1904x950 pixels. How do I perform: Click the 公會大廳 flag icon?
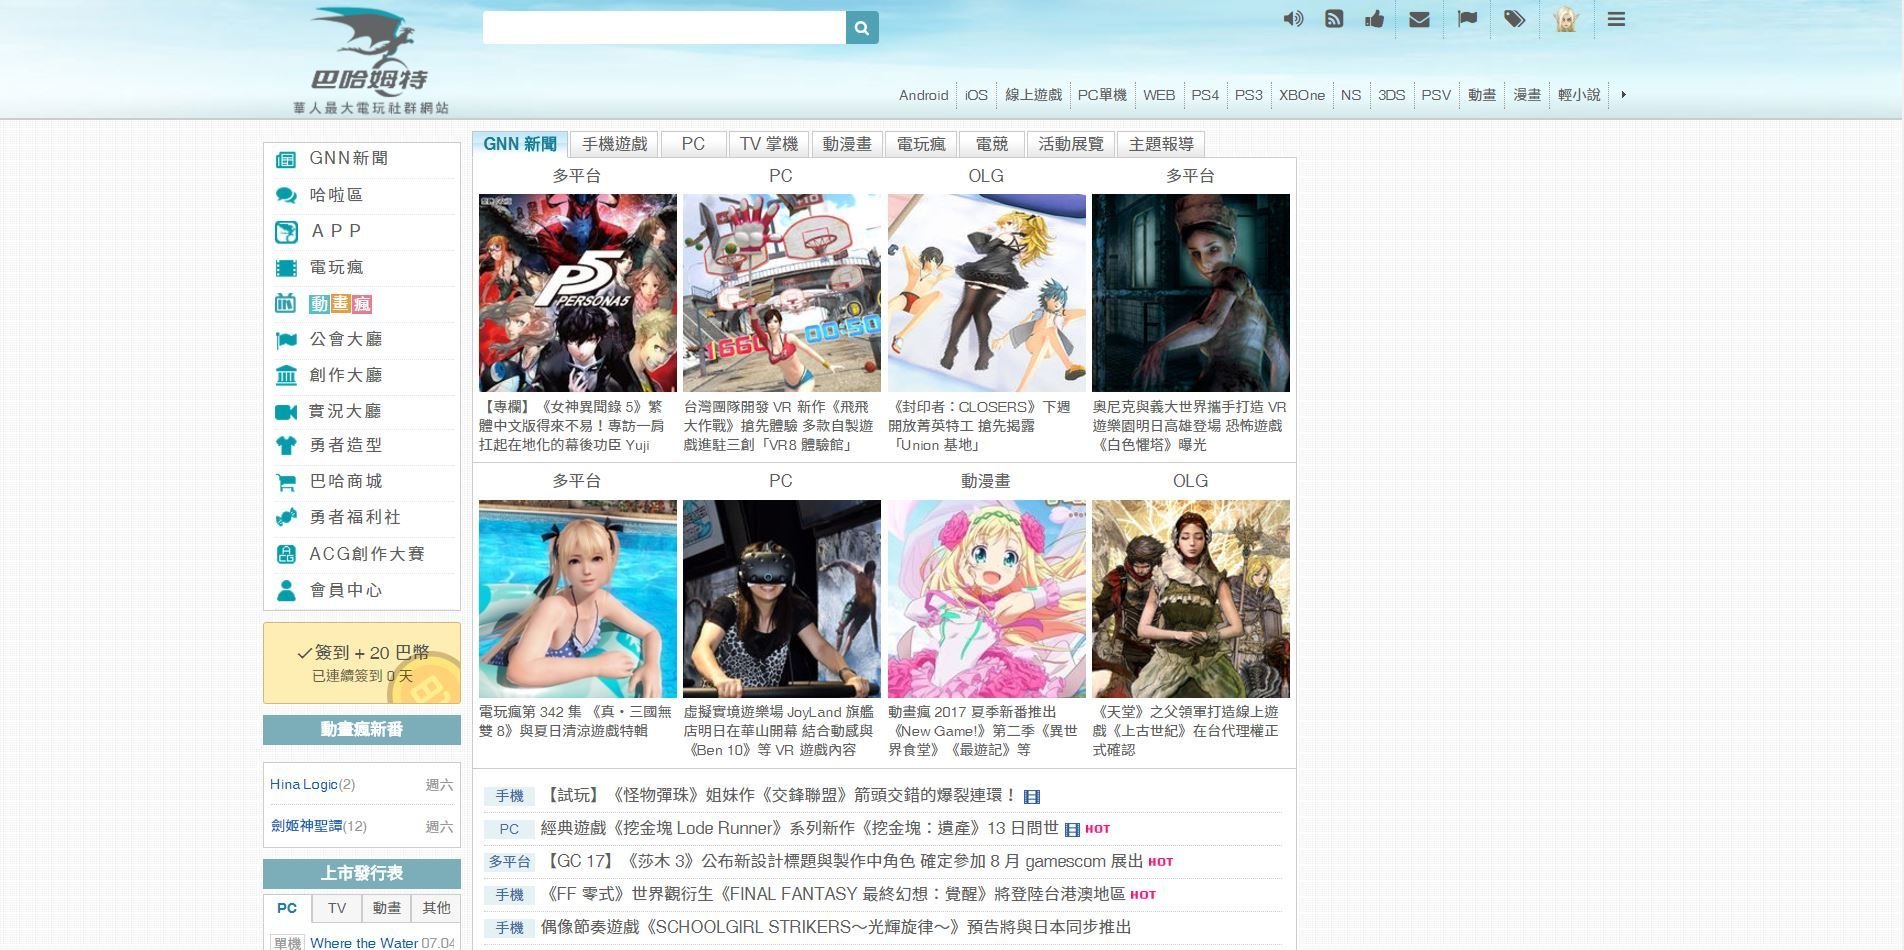tap(286, 340)
